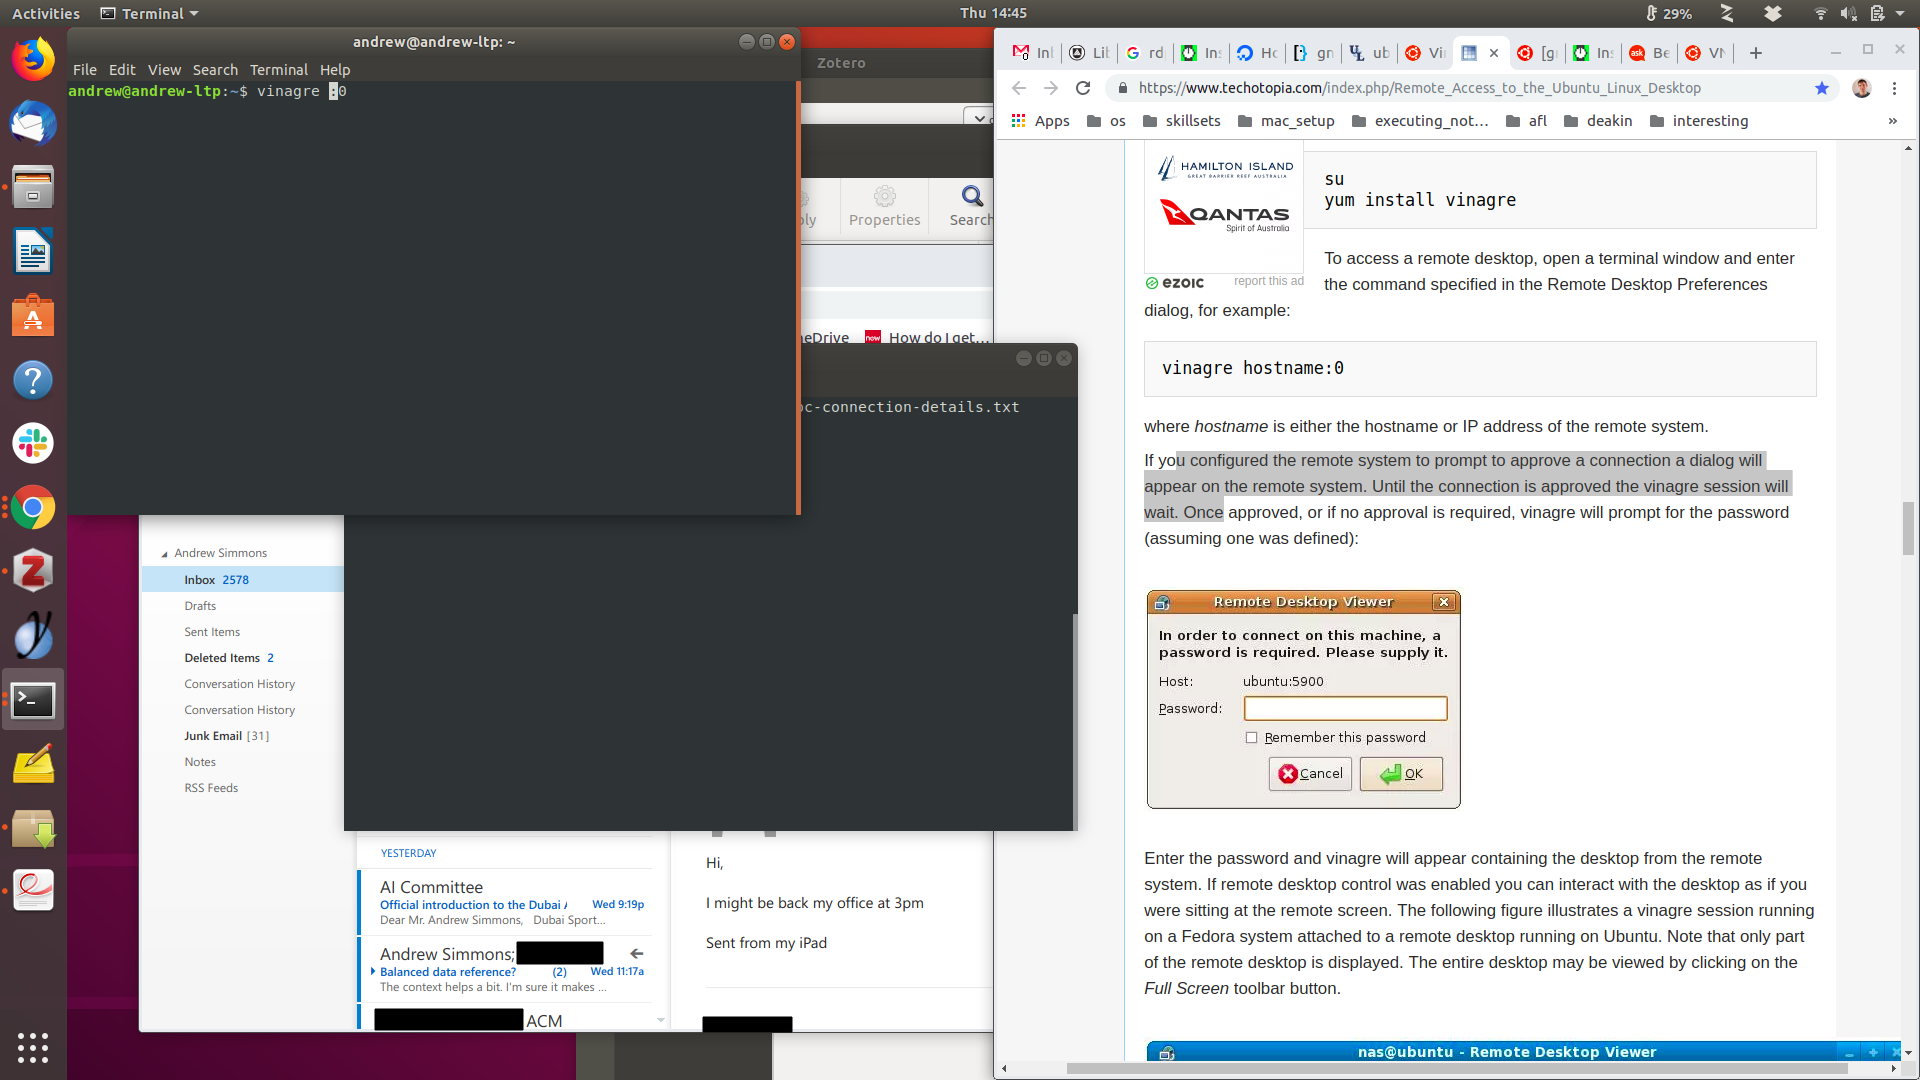Open a new Chrome tab with plus icon
The height and width of the screenshot is (1080, 1920).
point(1755,53)
